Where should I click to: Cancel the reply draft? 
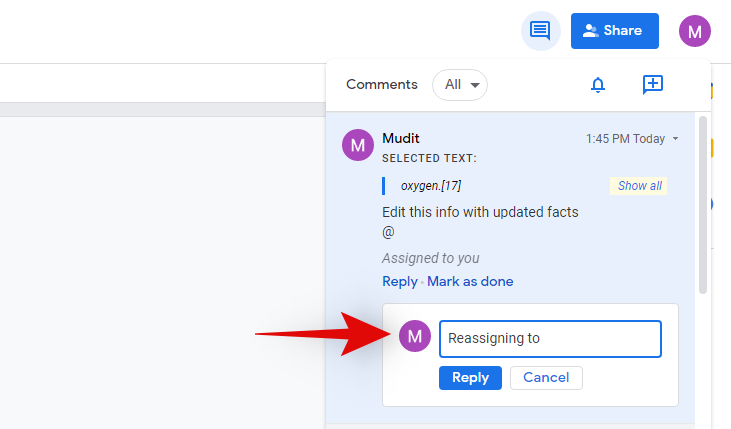point(546,378)
